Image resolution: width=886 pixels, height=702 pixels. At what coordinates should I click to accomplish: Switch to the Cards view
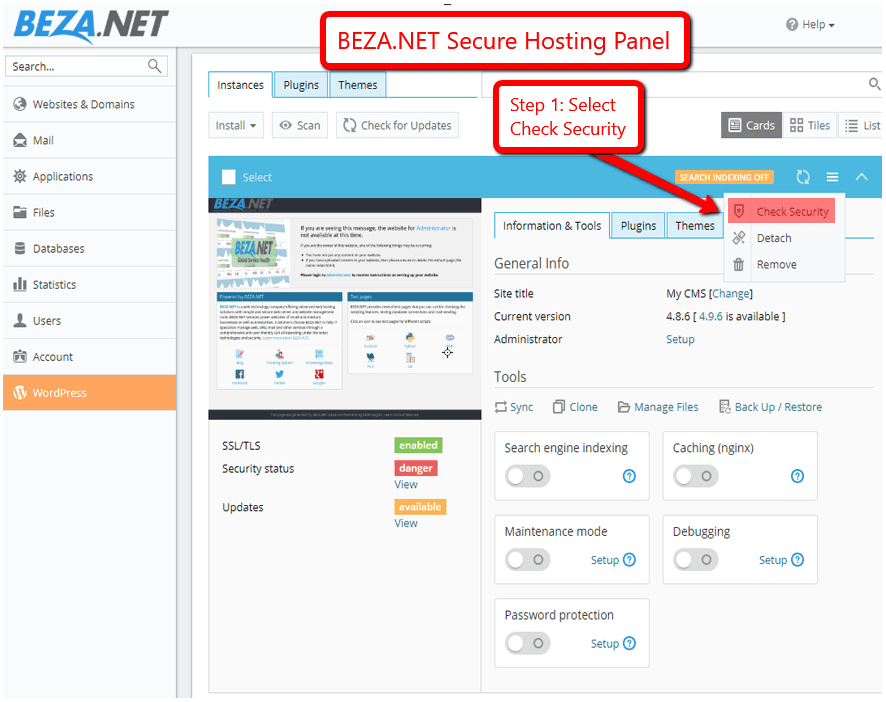pyautogui.click(x=751, y=125)
